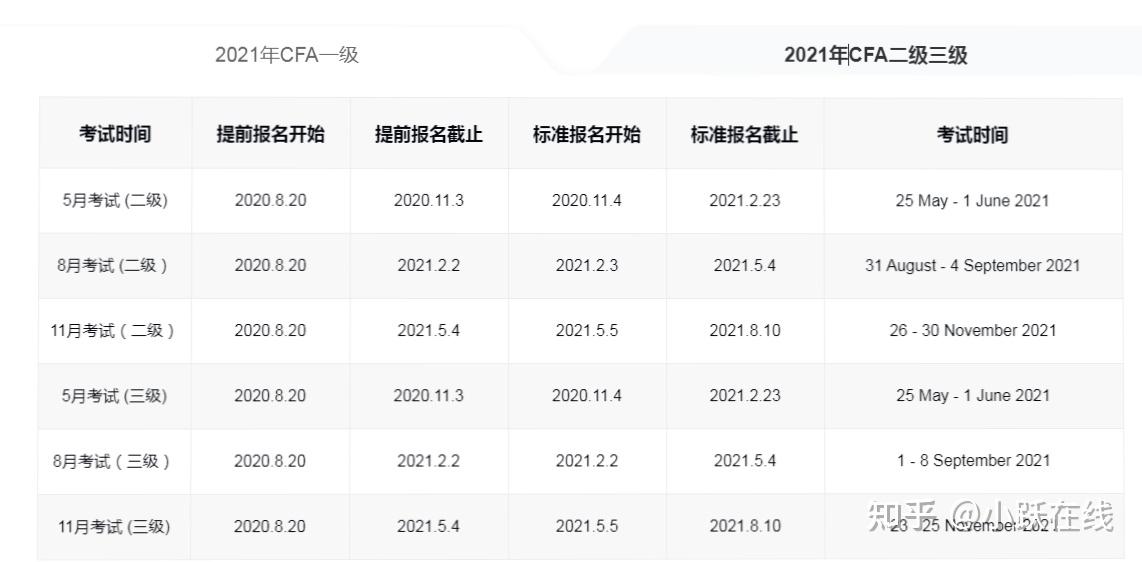
Task: Switch to the 2021年CFA一级 tab
Action: [287, 55]
